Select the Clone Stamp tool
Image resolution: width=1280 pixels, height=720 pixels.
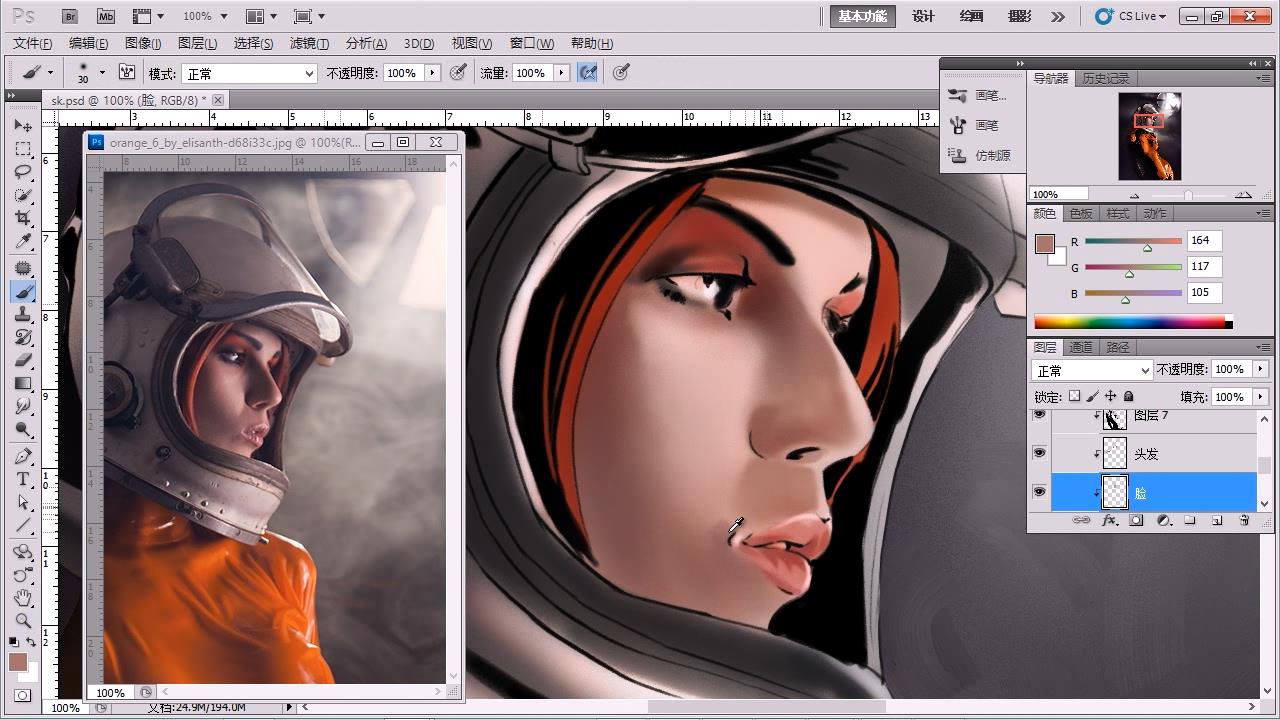click(x=23, y=315)
